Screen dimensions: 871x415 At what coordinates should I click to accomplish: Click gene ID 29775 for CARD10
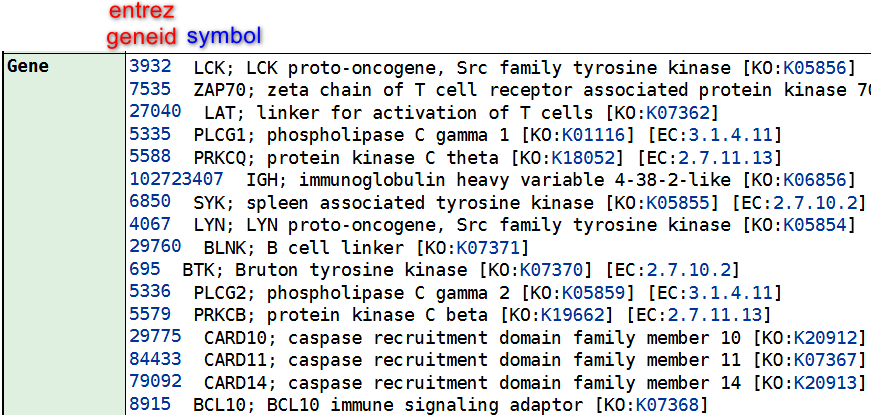coord(156,336)
